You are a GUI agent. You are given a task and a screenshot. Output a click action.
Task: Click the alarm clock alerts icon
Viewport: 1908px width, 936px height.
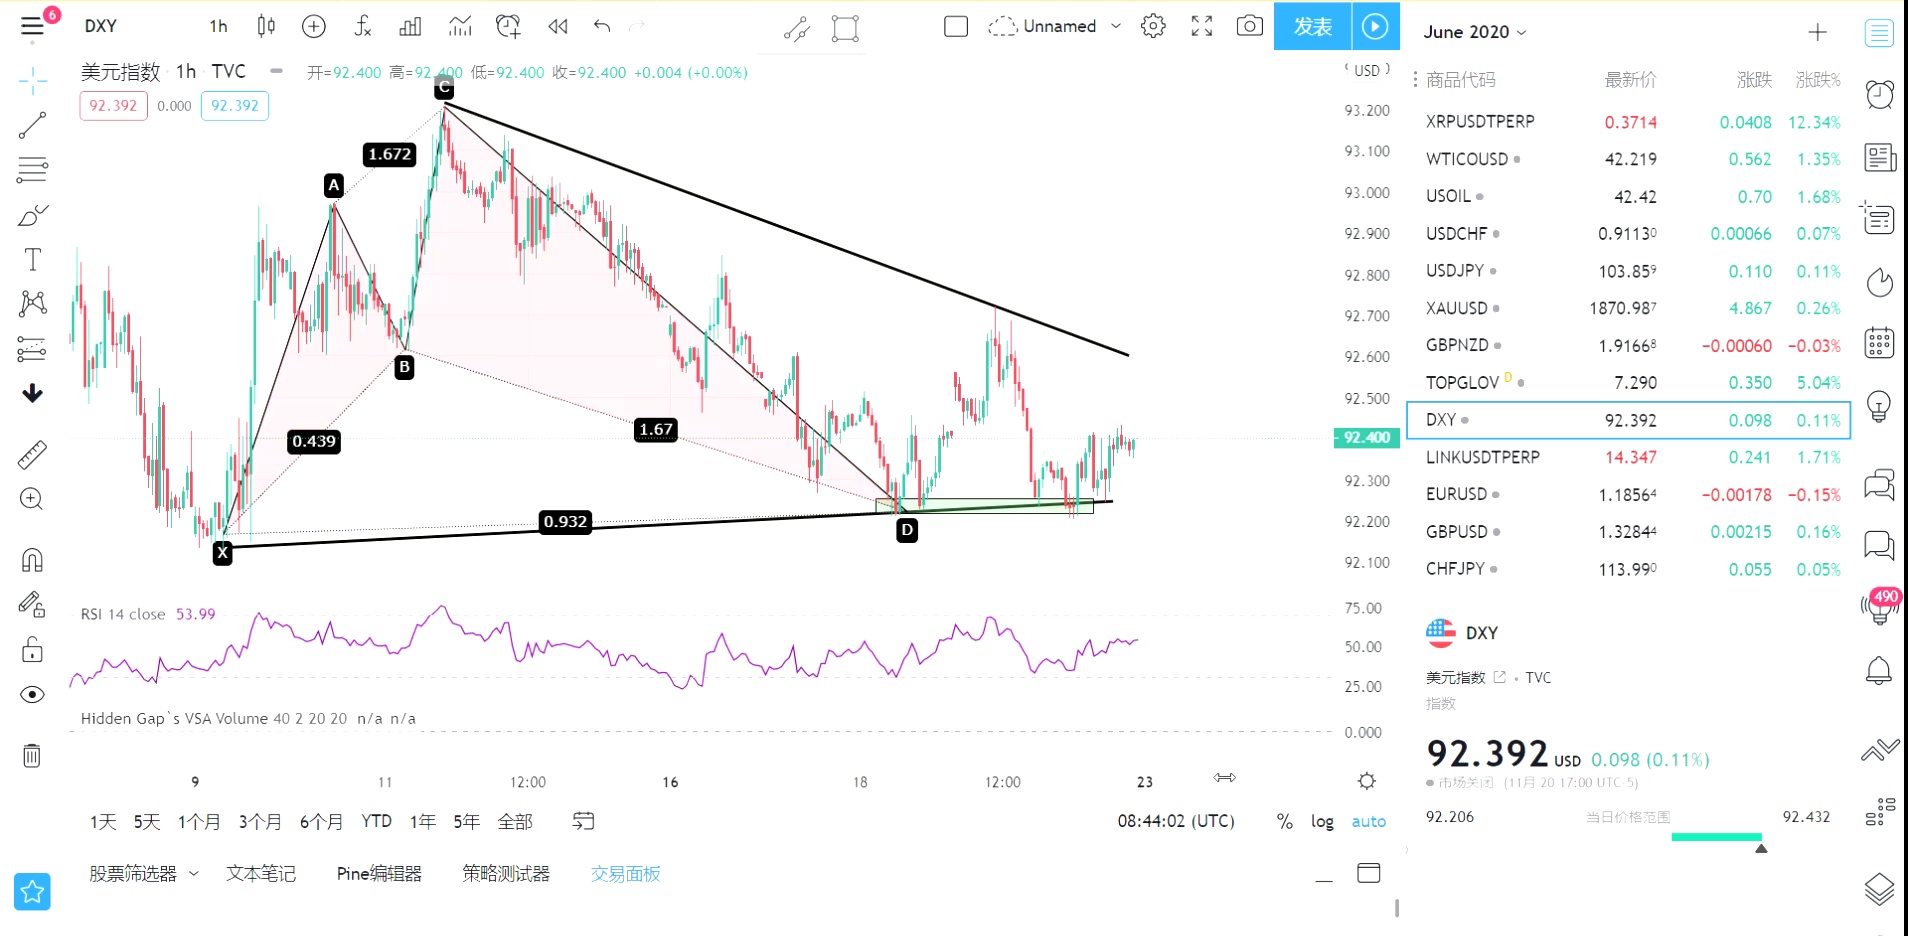1879,94
